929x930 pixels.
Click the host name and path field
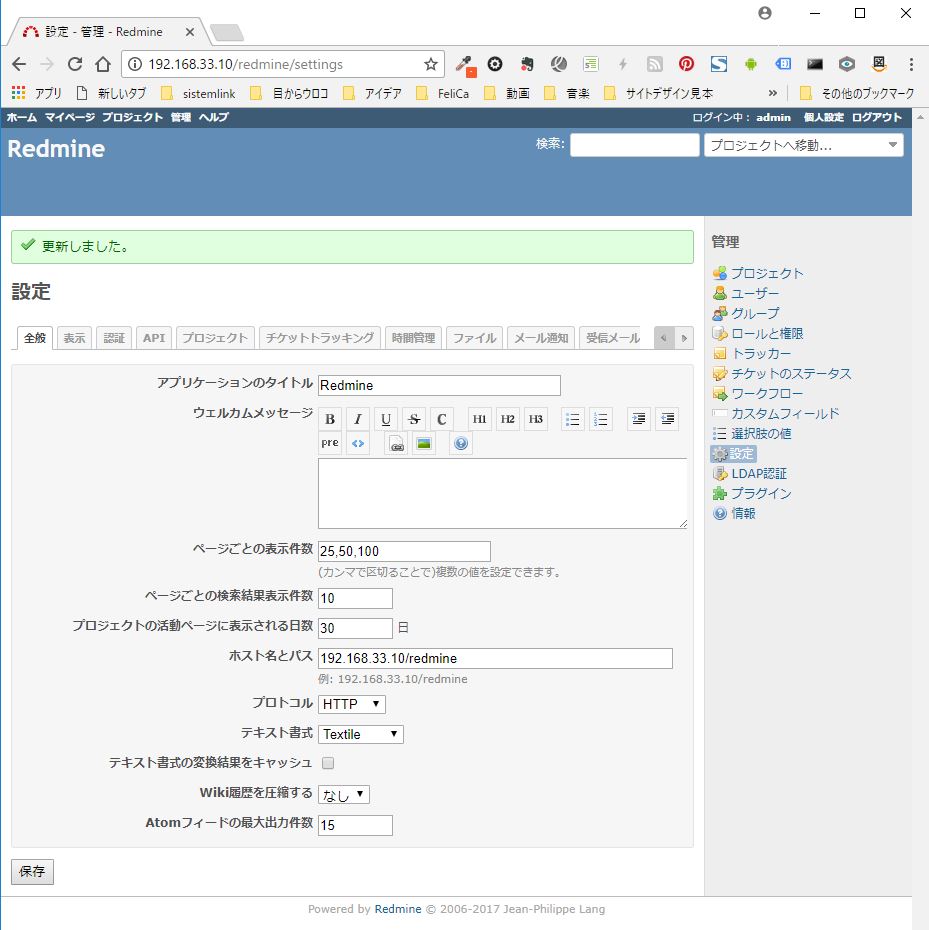495,658
